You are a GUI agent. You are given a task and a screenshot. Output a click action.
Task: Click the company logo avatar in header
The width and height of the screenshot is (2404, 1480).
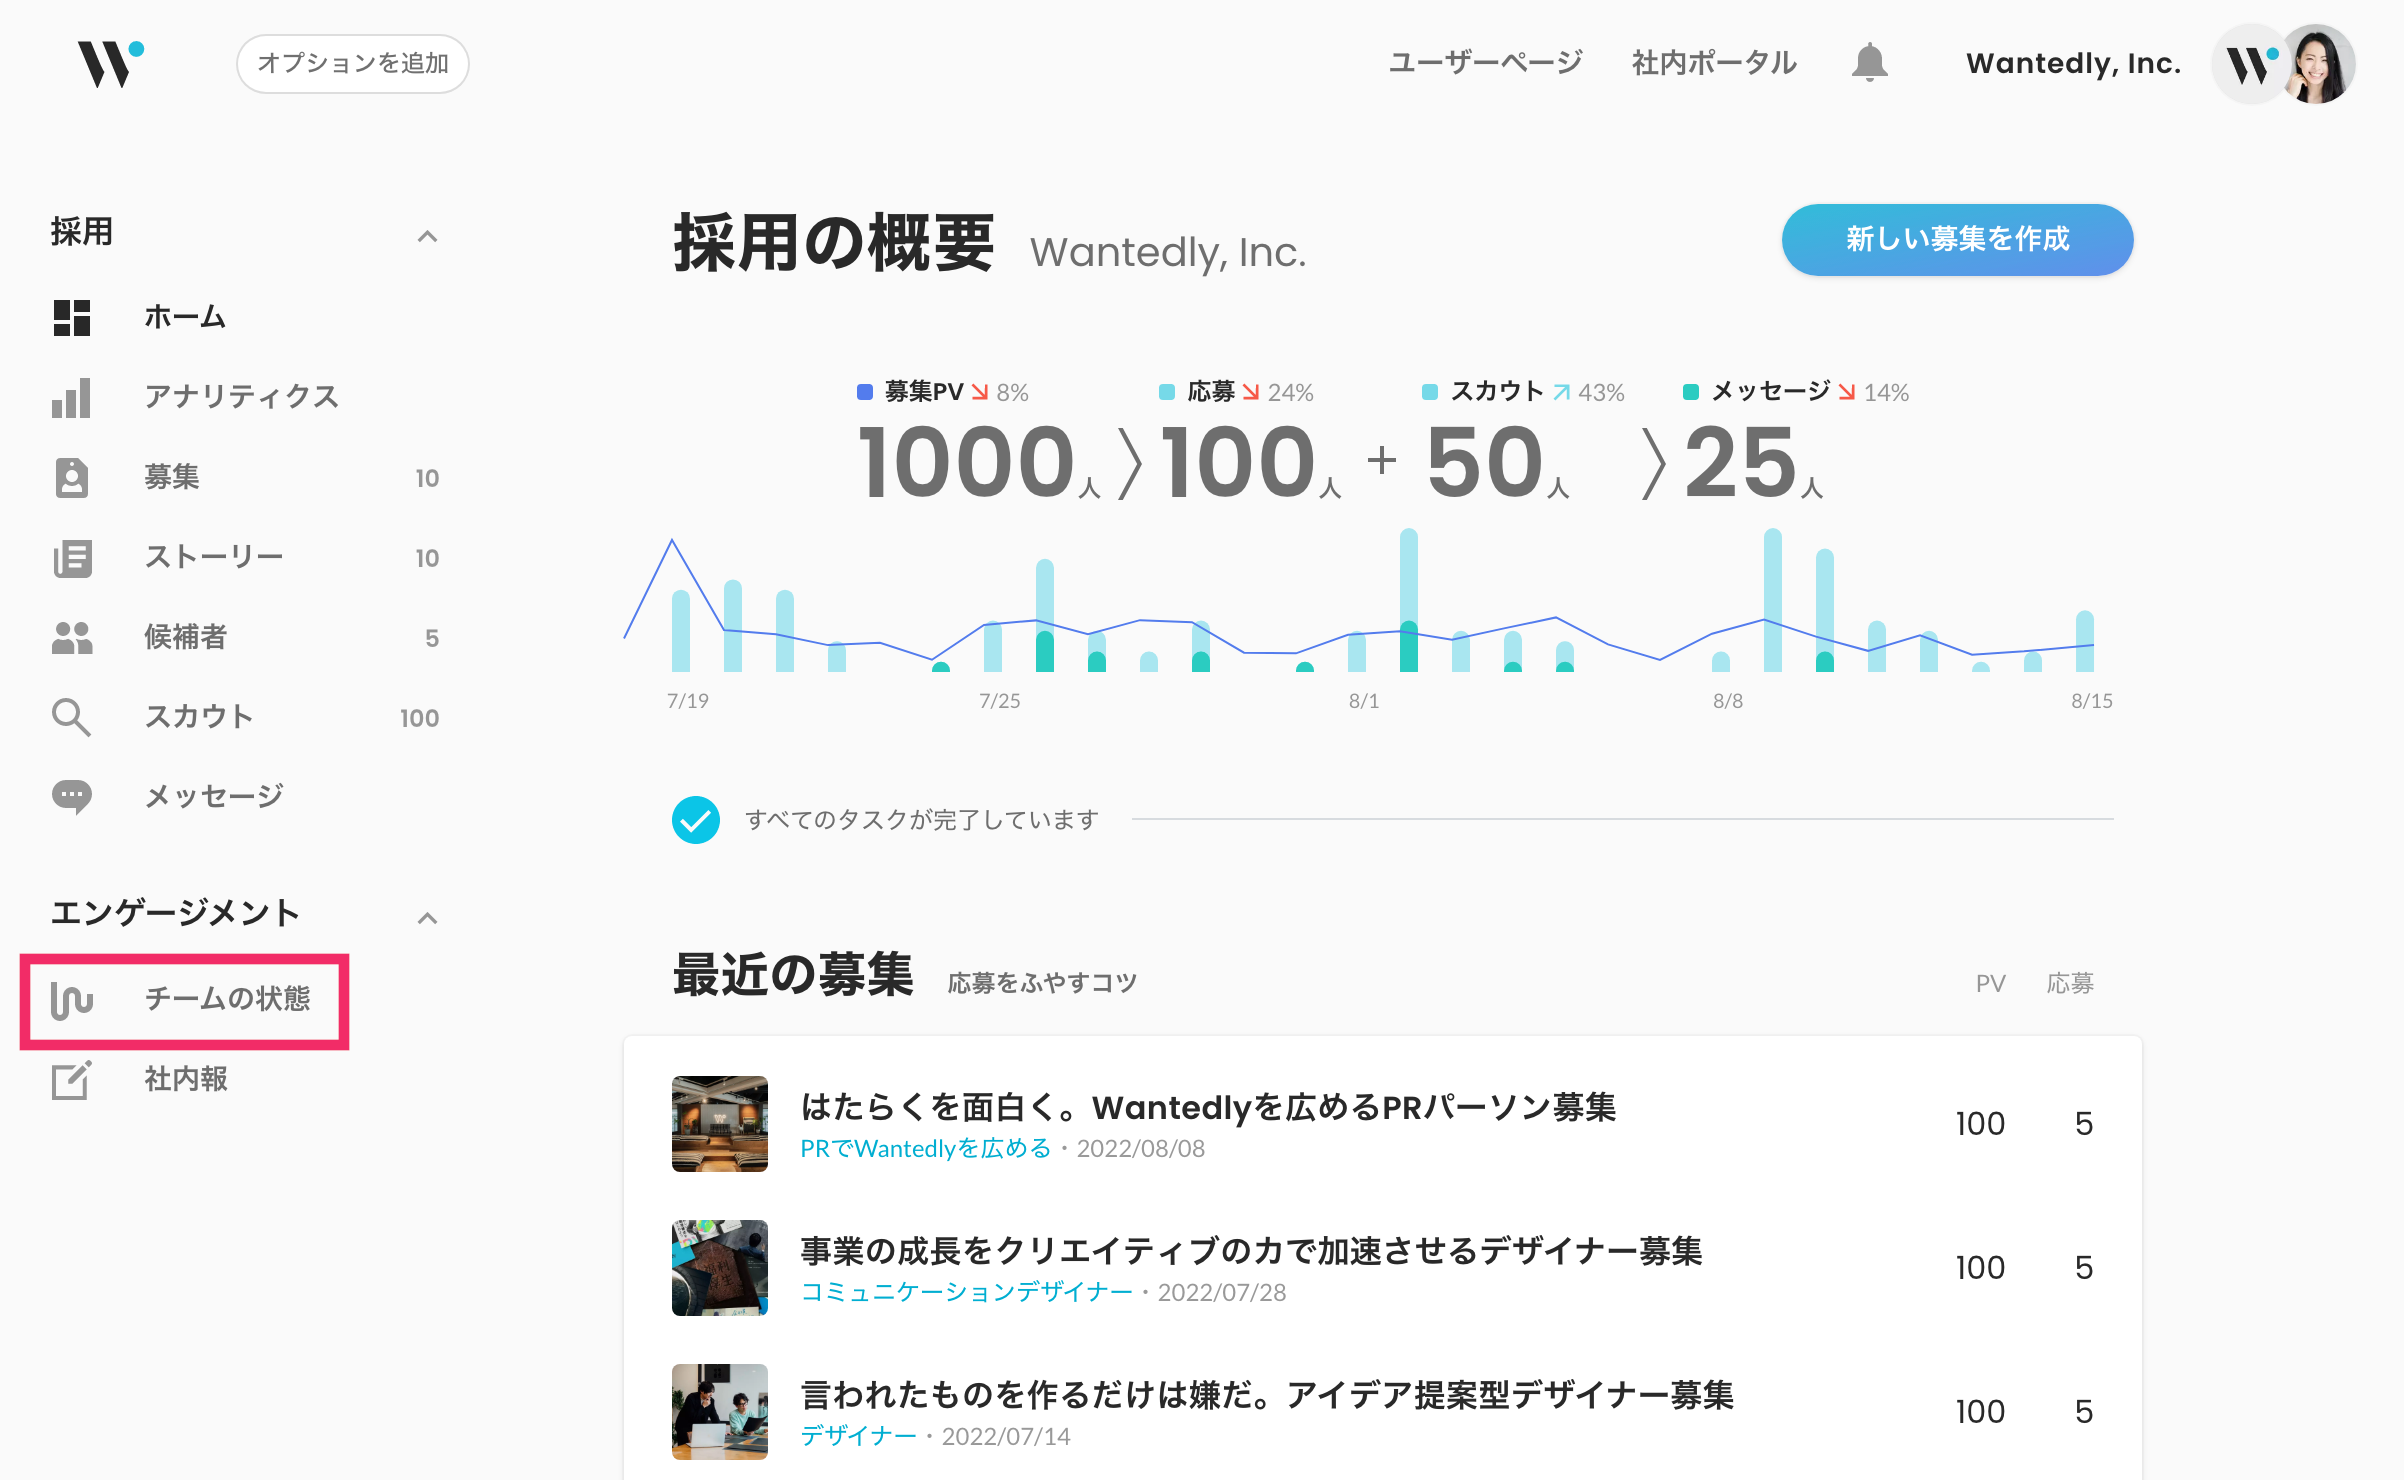coord(2249,64)
